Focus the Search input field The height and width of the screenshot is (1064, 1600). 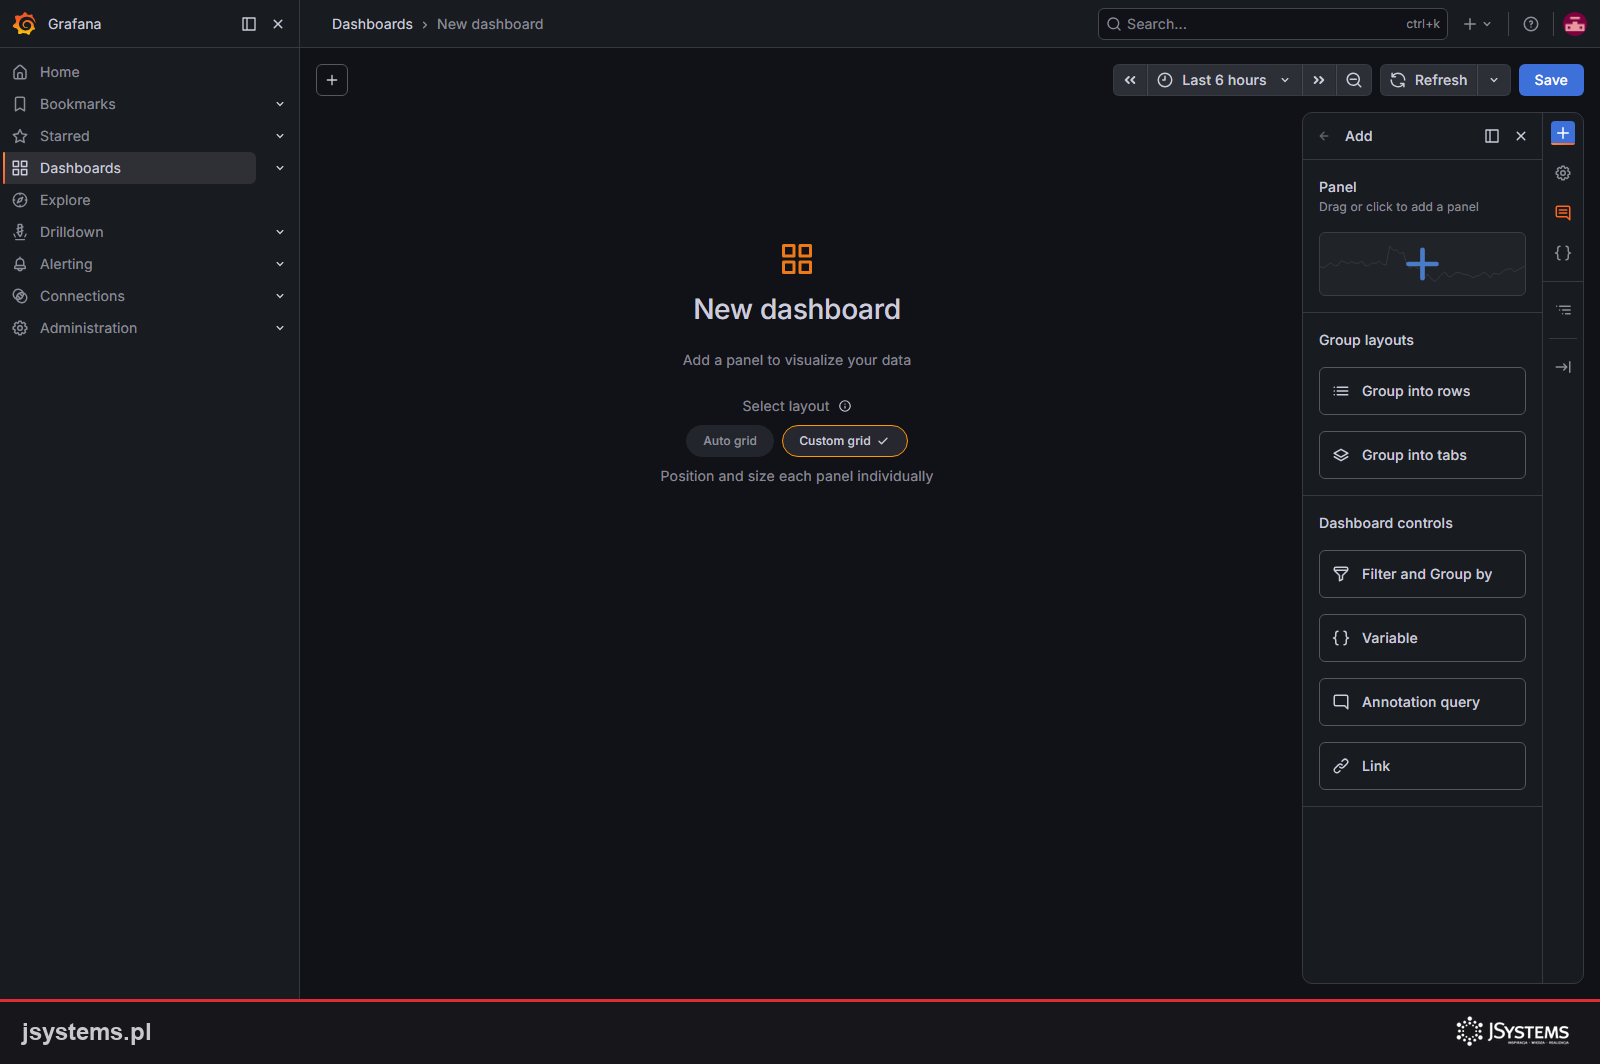[x=1273, y=24]
